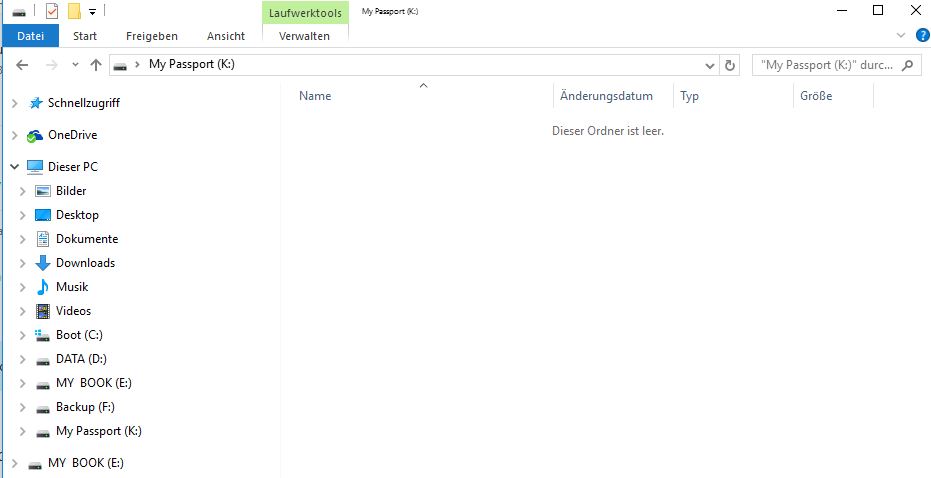
Task: Click the Downloads blue arrow icon
Action: [43, 263]
